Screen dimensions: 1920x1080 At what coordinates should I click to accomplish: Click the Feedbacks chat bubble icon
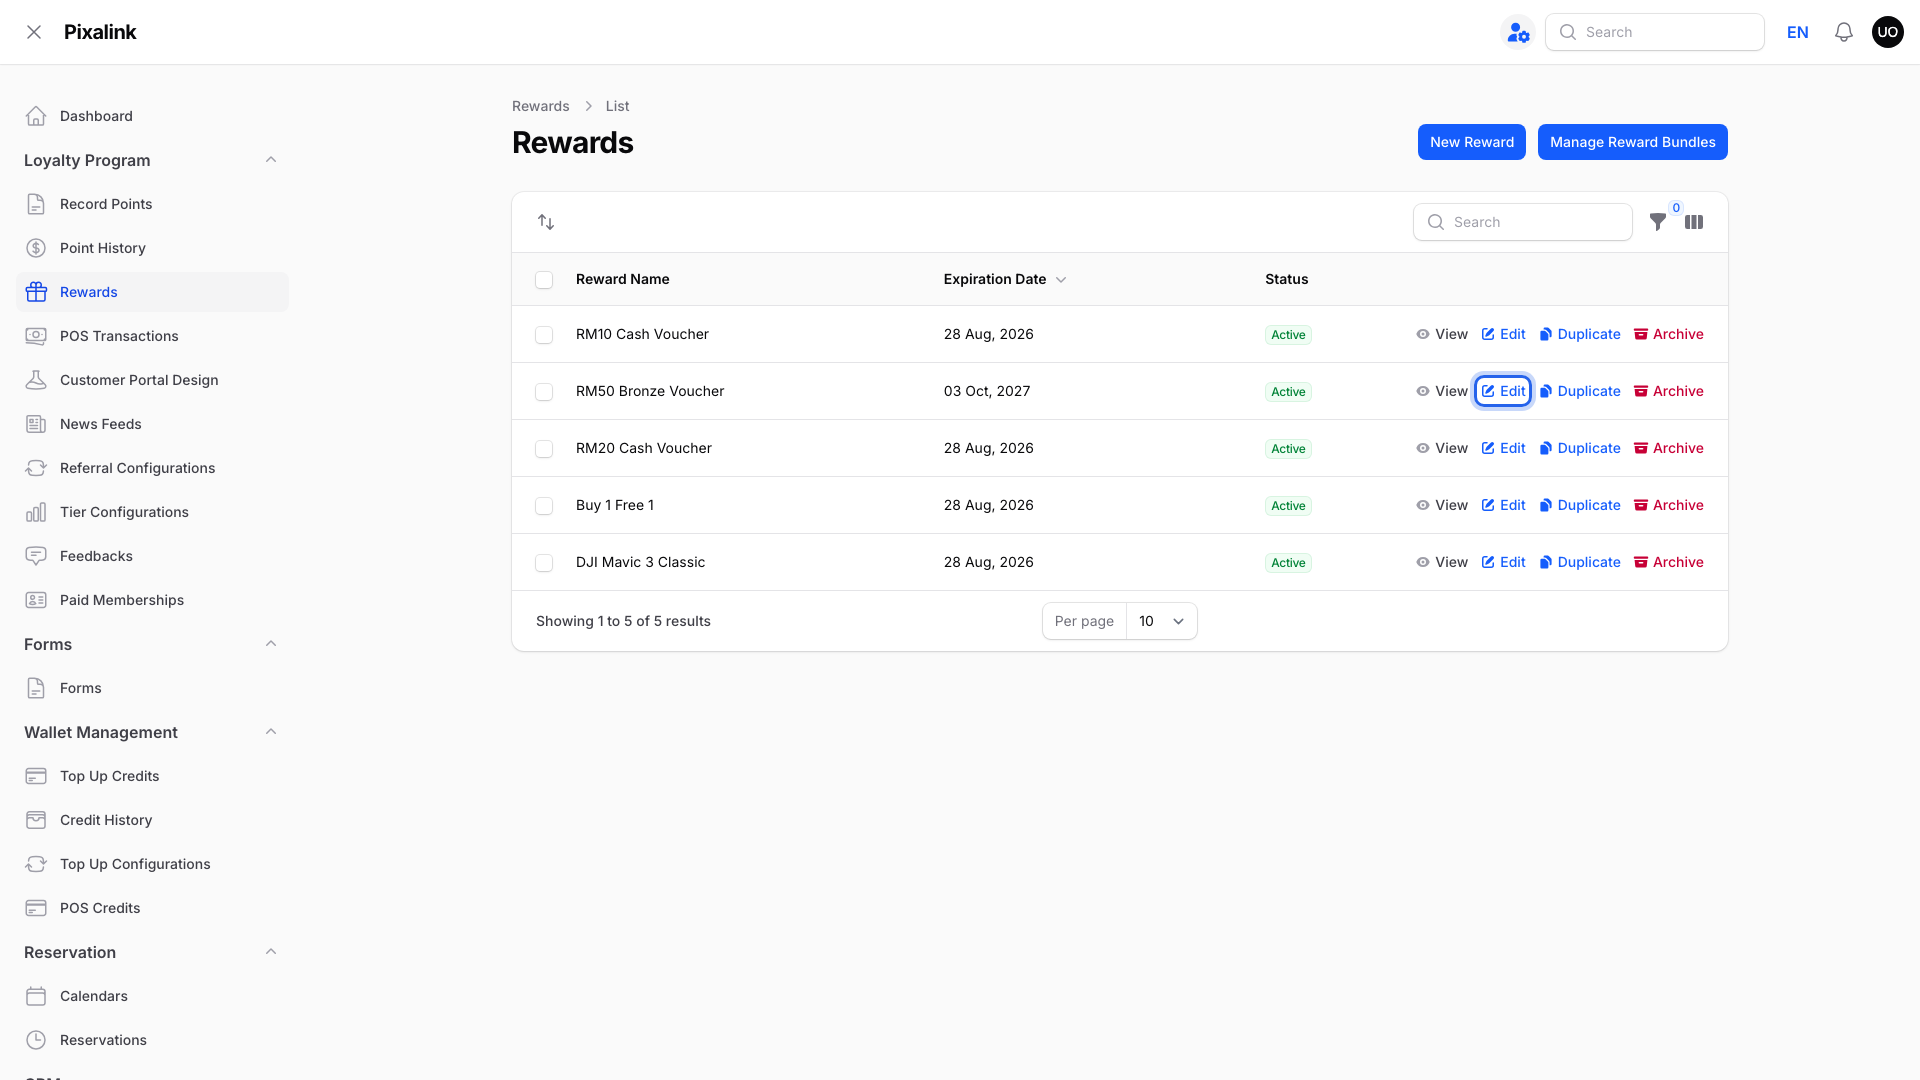coord(36,556)
